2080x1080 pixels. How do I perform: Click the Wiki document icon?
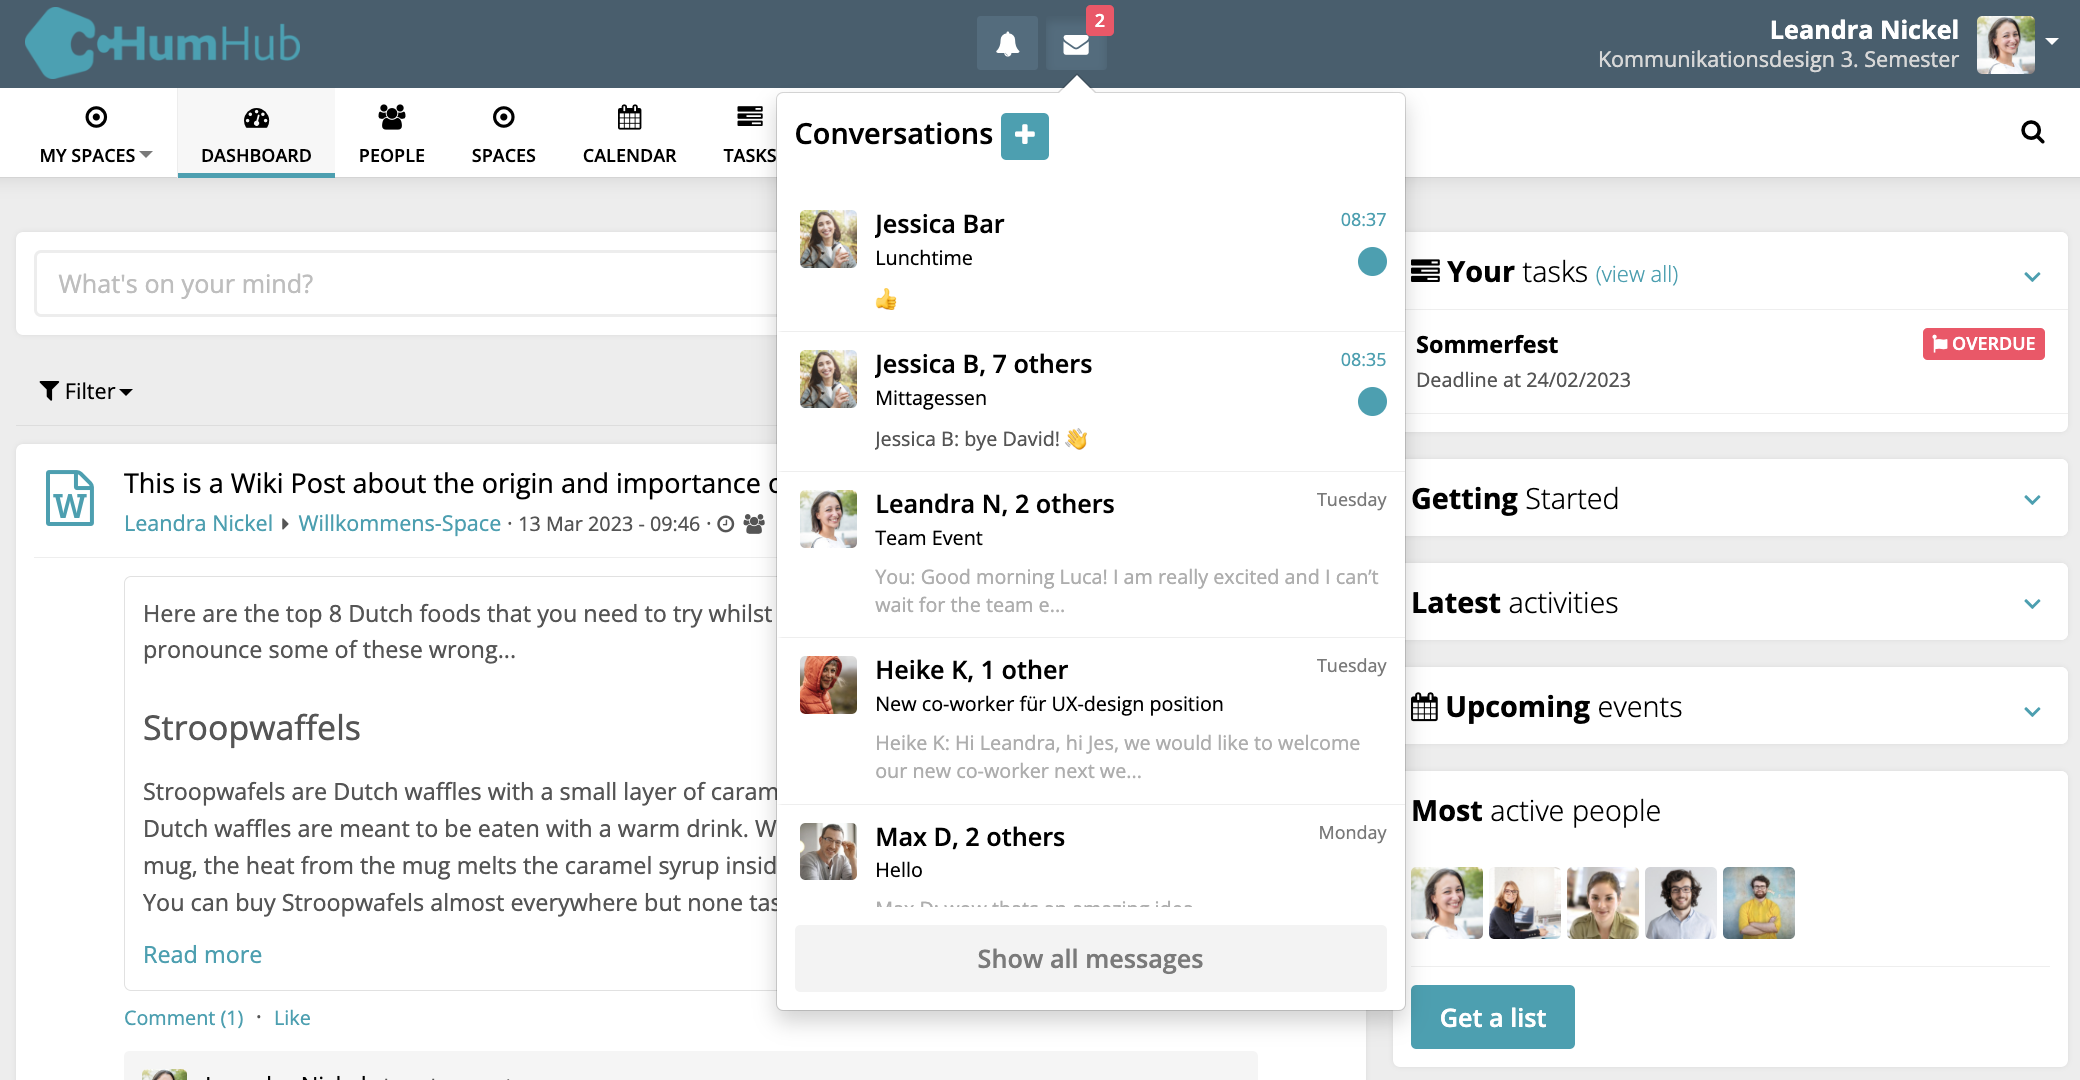[70, 498]
